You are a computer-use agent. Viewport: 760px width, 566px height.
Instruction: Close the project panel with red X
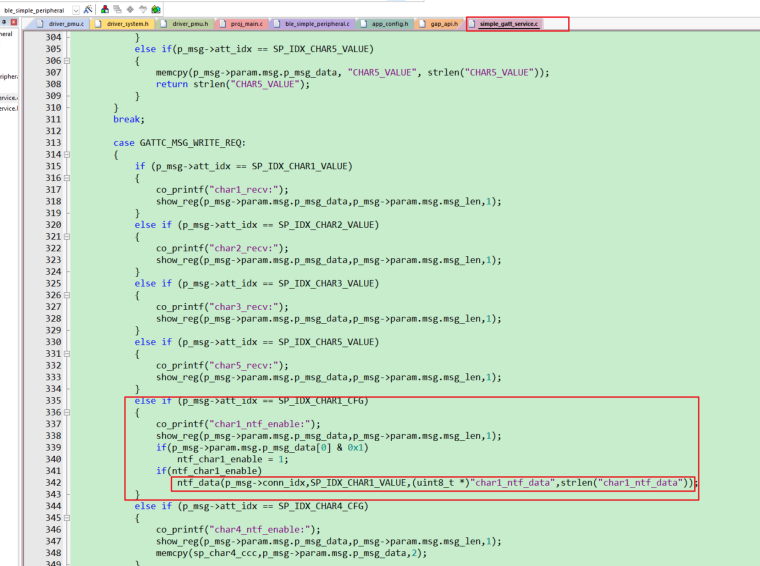14,22
